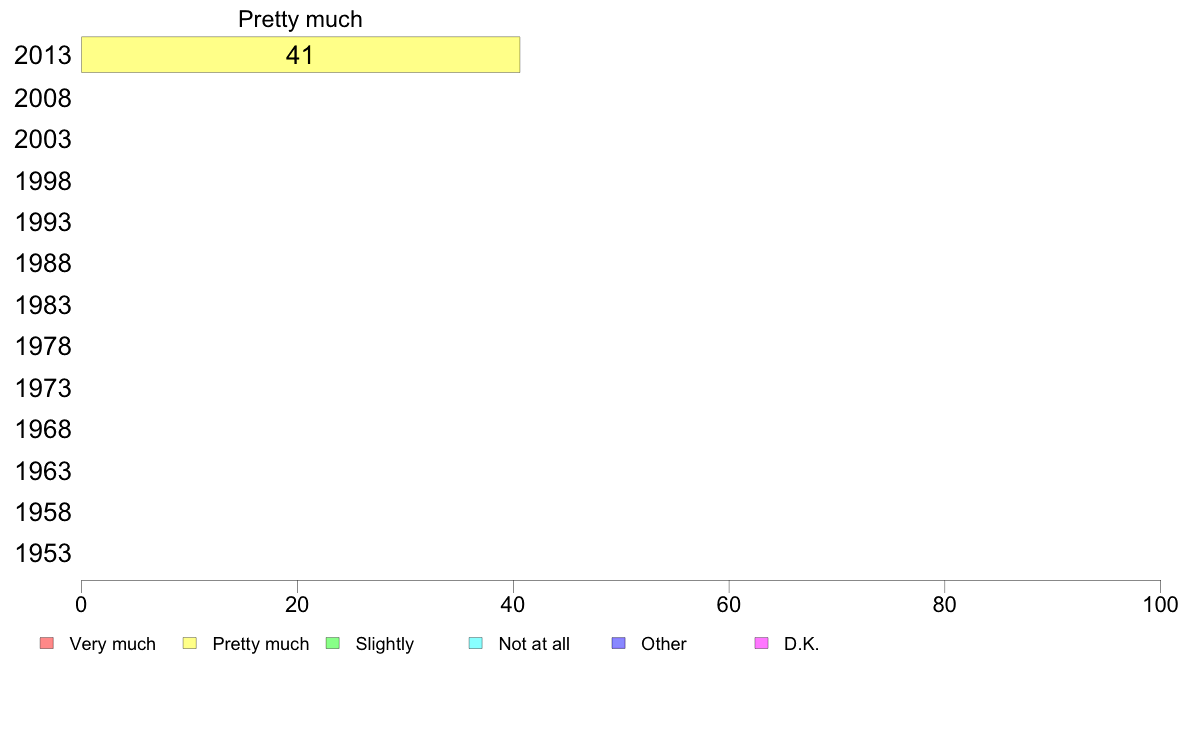This screenshot has height=736, width=1188.
Task: Select the Other blue legend swatch
Action: point(618,643)
